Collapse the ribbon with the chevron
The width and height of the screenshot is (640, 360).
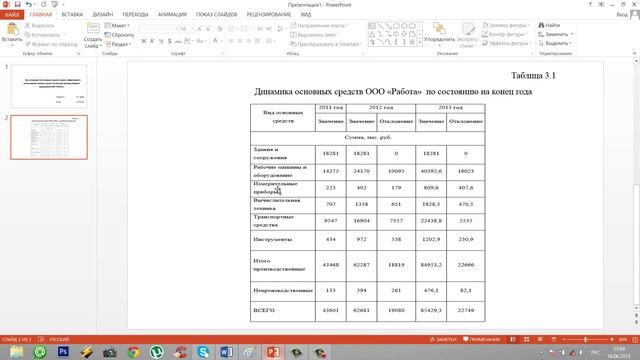coord(634,53)
